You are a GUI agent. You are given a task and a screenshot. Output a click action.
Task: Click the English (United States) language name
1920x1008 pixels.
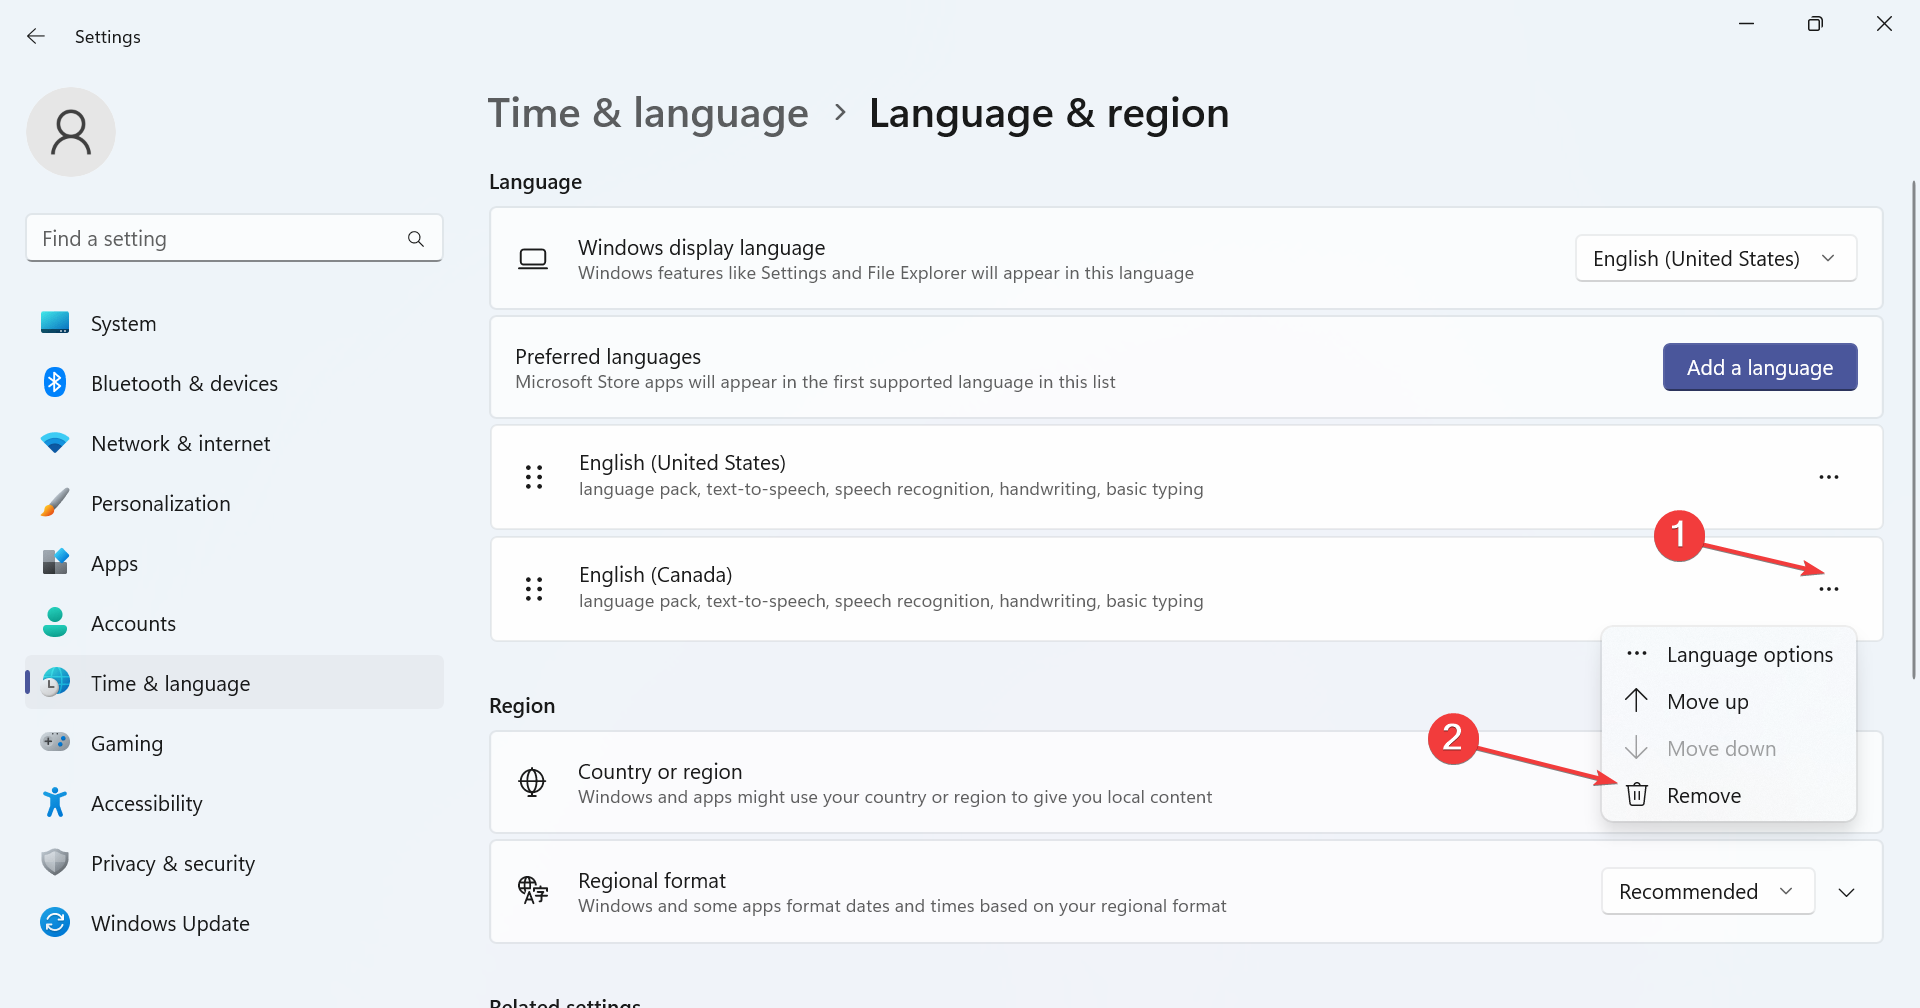682,463
